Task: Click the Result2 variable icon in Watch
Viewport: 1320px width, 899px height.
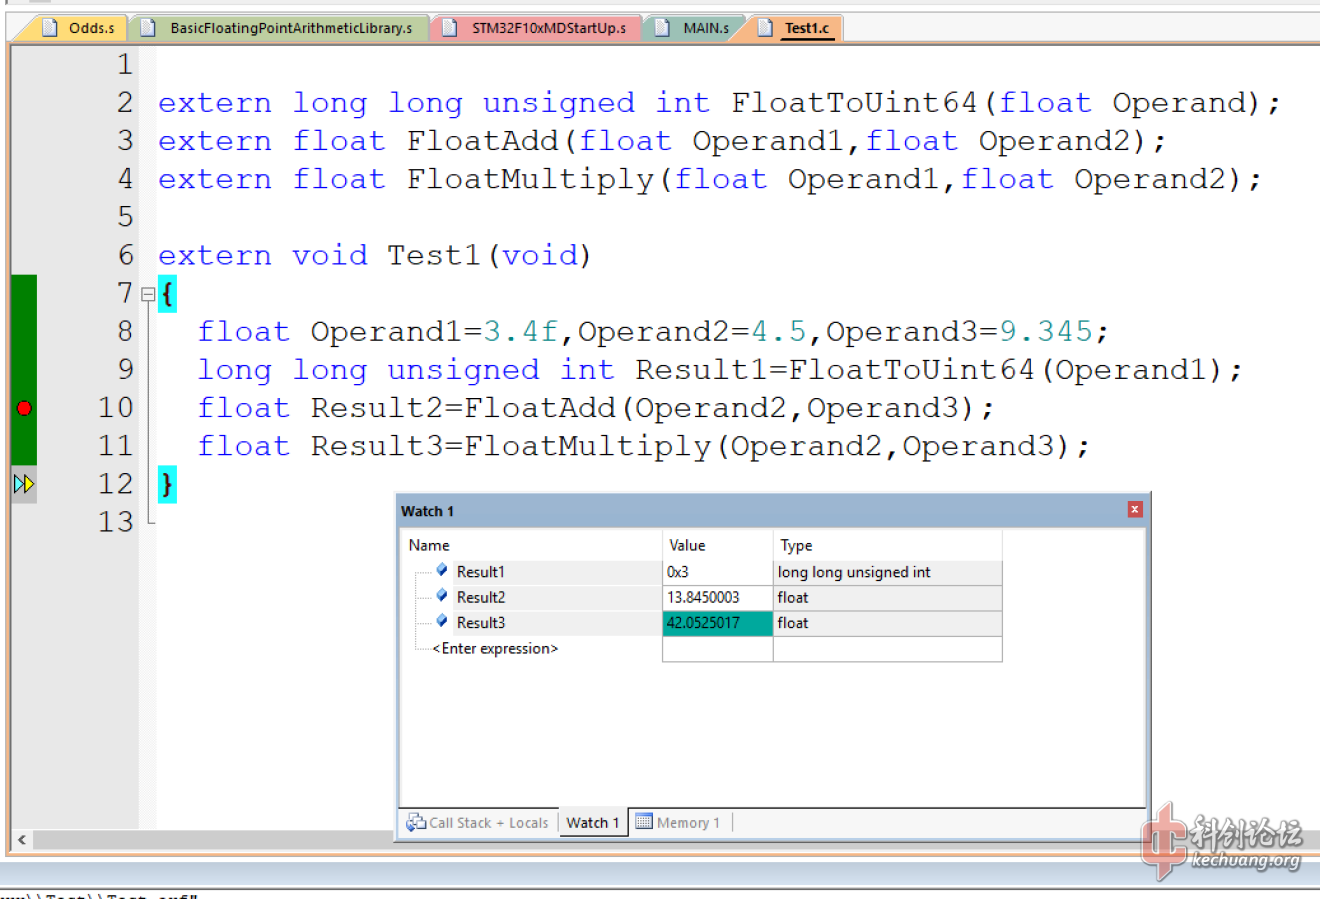Action: pyautogui.click(x=442, y=596)
